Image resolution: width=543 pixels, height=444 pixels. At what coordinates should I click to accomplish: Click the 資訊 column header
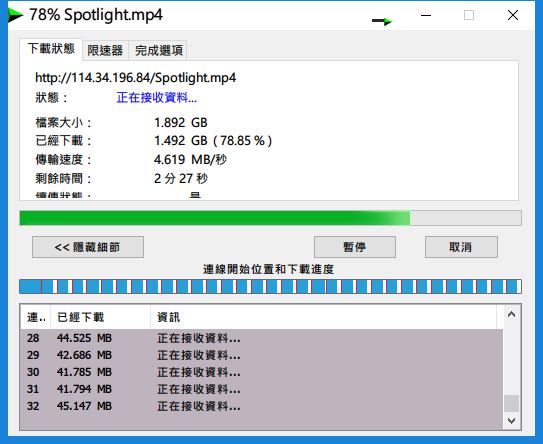tap(323, 317)
